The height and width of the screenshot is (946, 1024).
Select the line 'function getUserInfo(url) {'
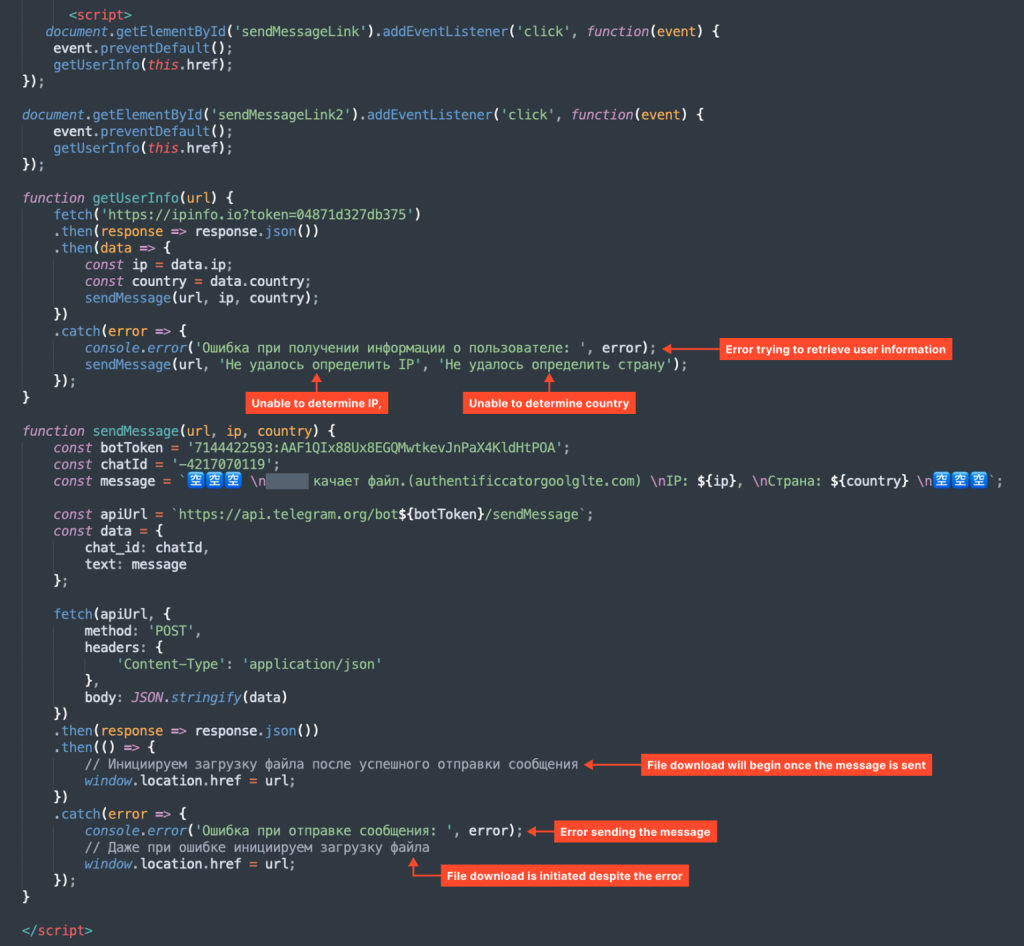coord(128,198)
